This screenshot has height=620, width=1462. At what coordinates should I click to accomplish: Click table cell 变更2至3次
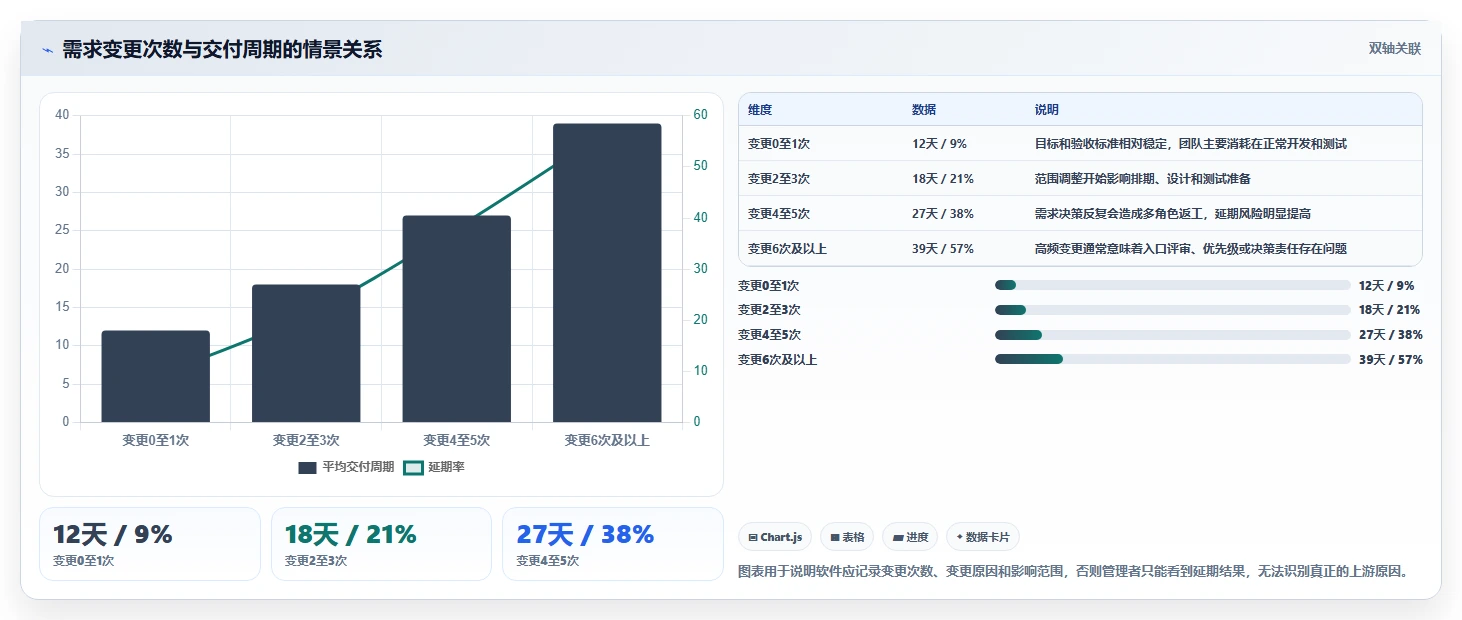point(779,179)
